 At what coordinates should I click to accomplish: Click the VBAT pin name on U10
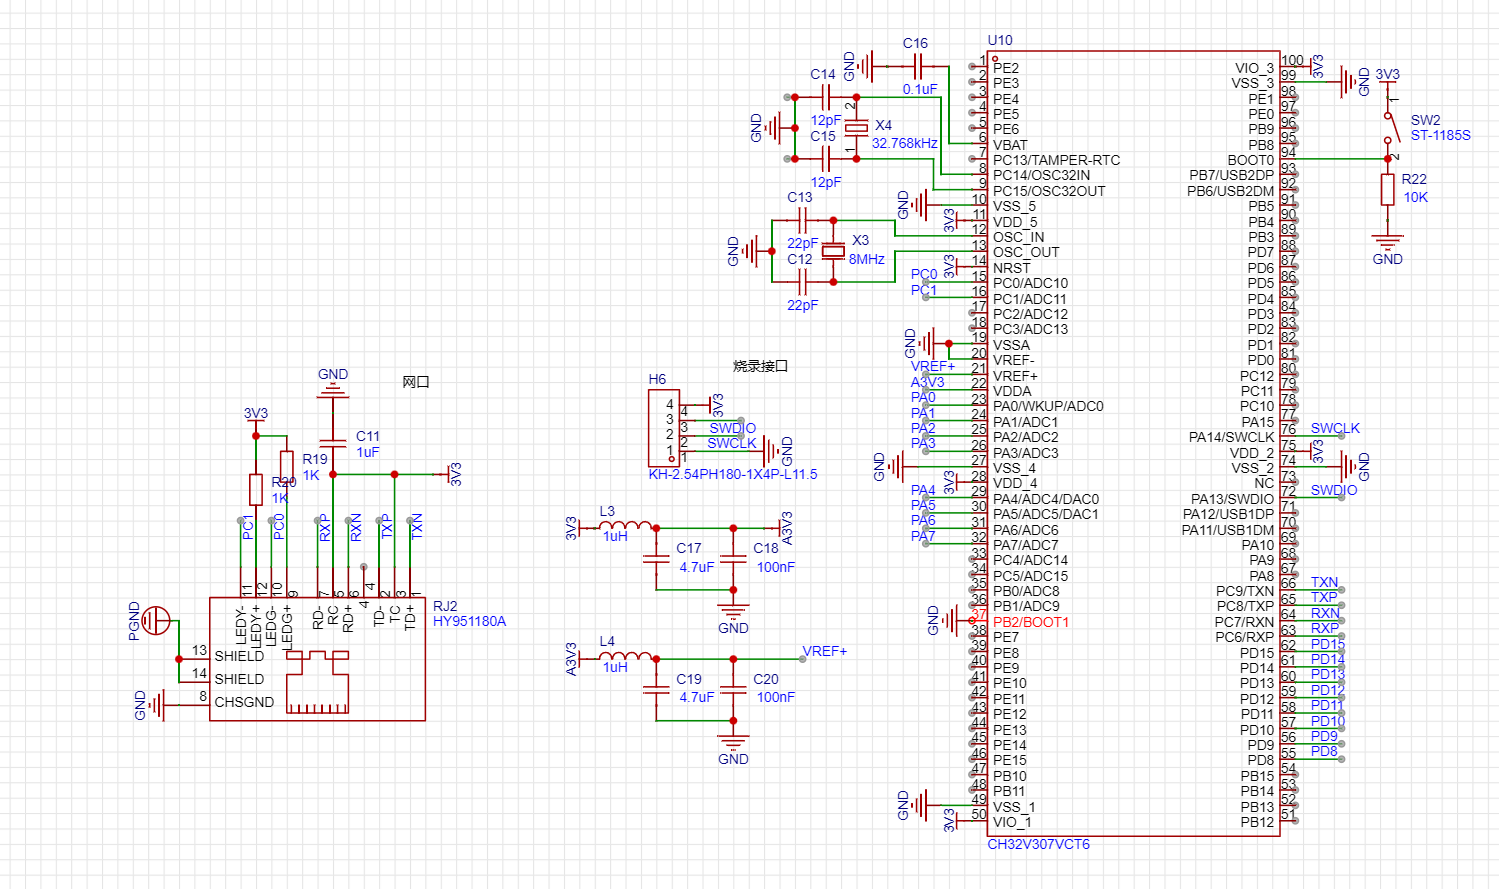1010,145
